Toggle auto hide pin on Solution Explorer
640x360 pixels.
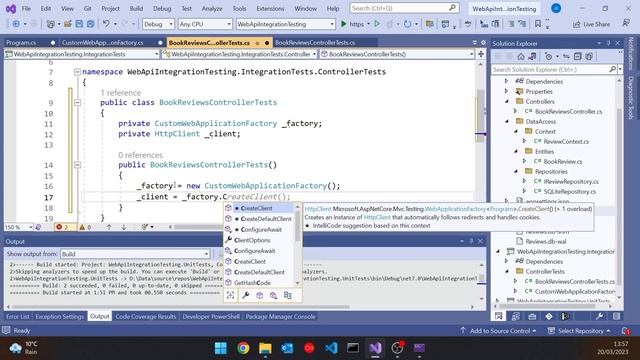[x=608, y=43]
